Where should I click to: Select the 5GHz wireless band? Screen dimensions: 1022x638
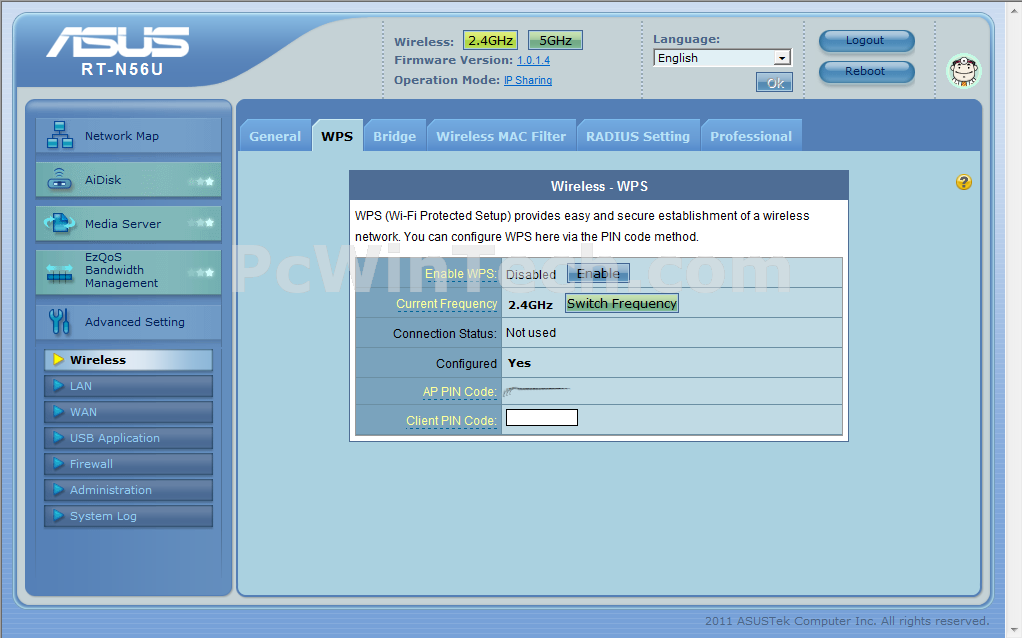[x=555, y=40]
